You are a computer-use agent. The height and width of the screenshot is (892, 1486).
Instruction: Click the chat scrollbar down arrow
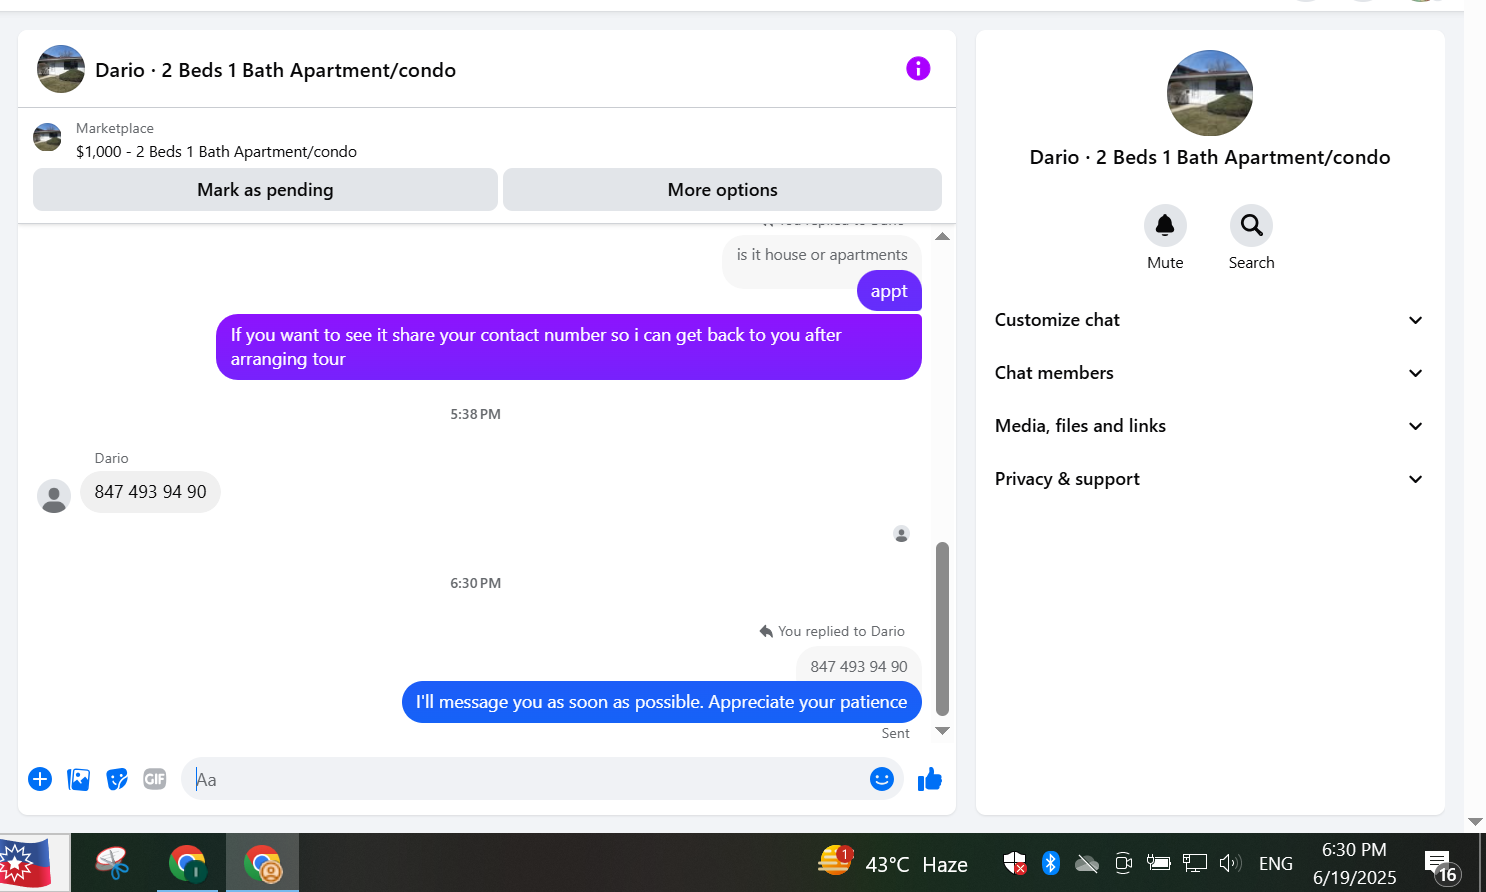pos(942,731)
